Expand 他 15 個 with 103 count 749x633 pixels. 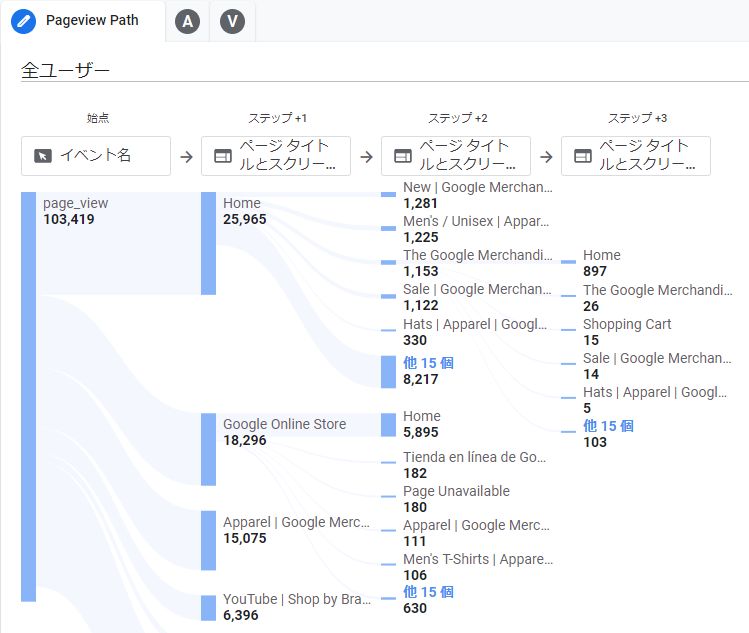[608, 426]
